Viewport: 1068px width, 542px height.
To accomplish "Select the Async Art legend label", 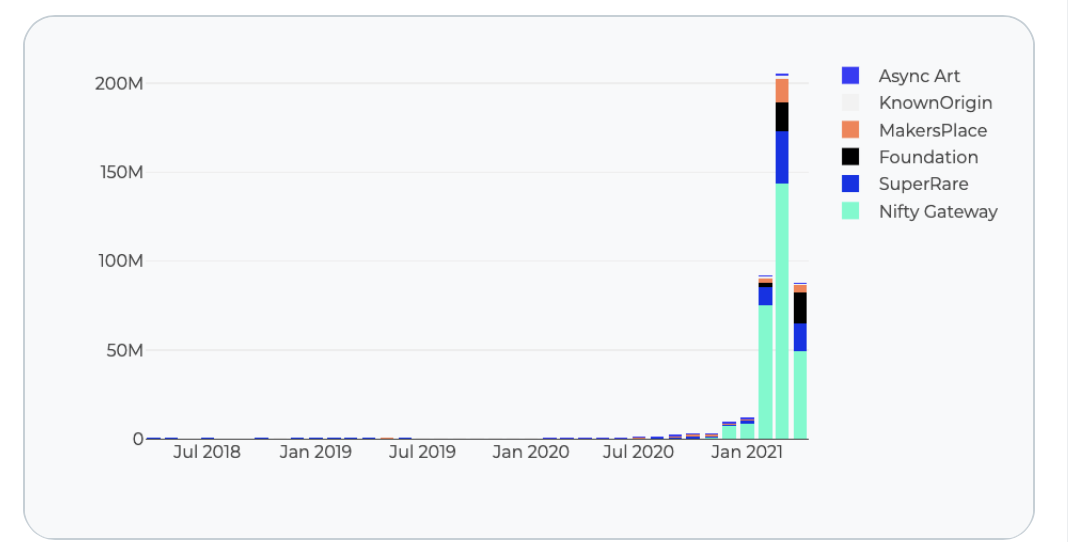I will coord(919,76).
